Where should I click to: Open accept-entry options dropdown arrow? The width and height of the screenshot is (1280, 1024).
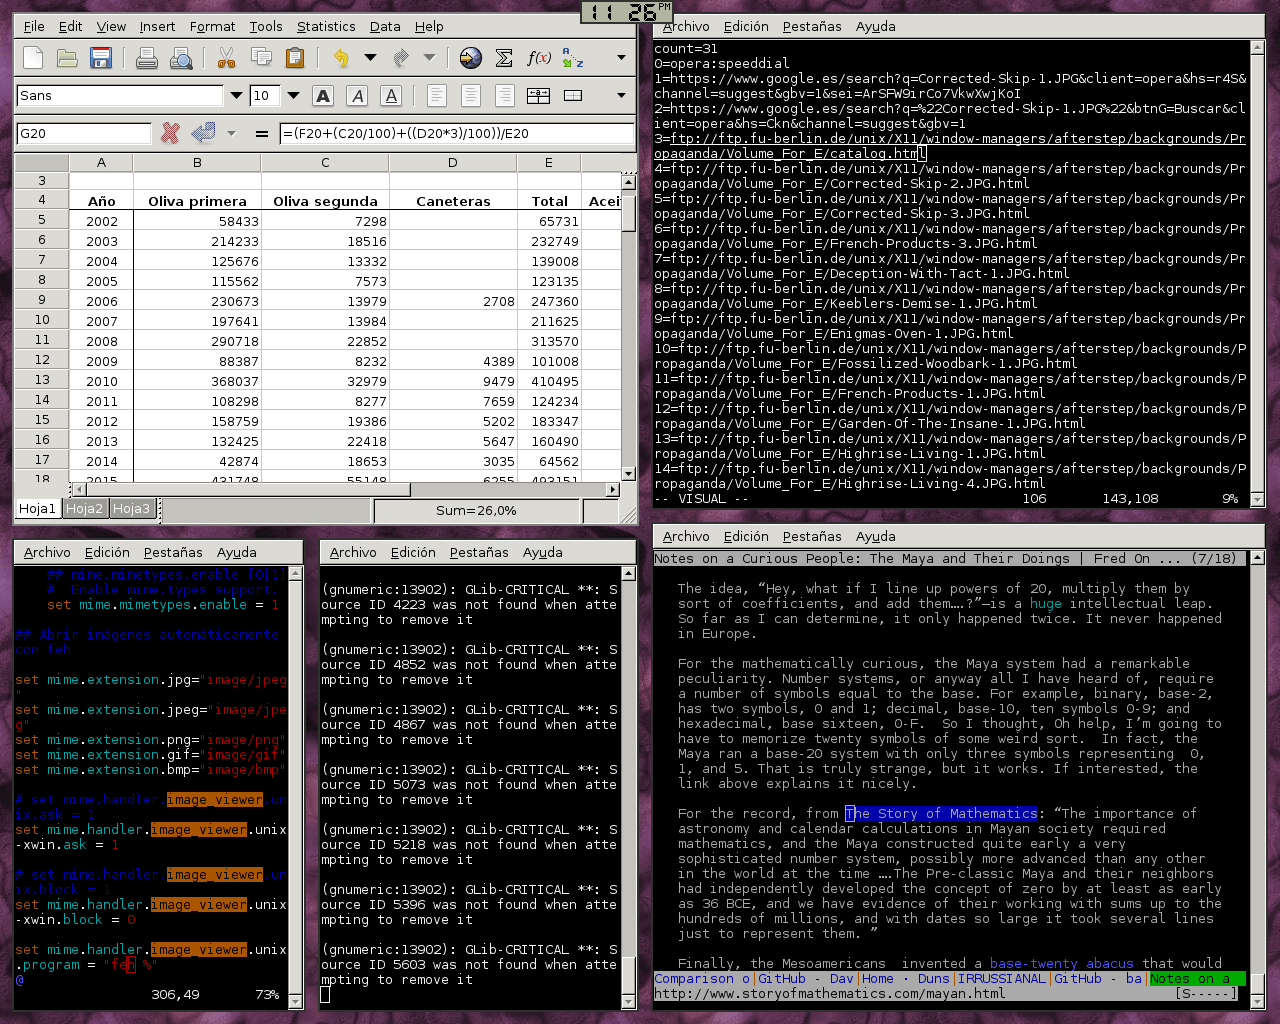click(231, 133)
